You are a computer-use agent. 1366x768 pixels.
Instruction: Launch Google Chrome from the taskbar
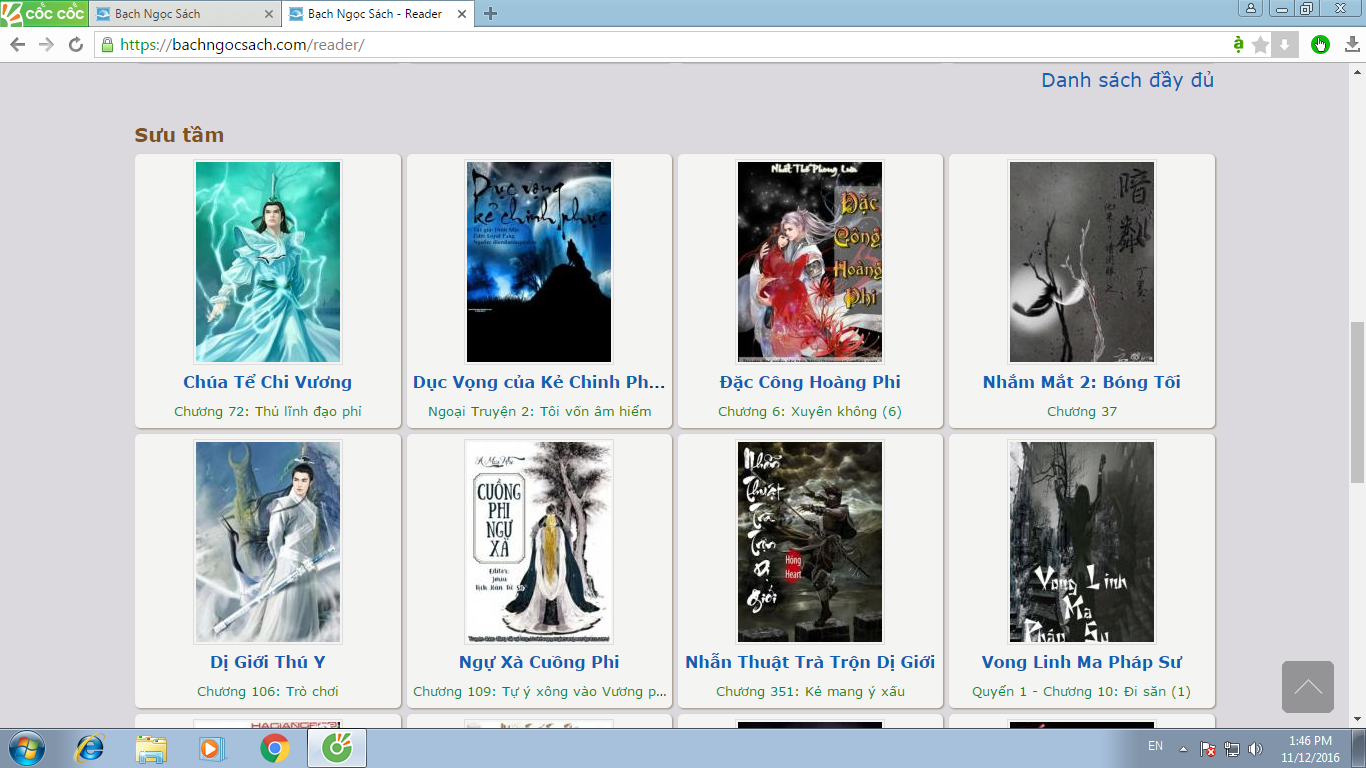click(x=275, y=748)
